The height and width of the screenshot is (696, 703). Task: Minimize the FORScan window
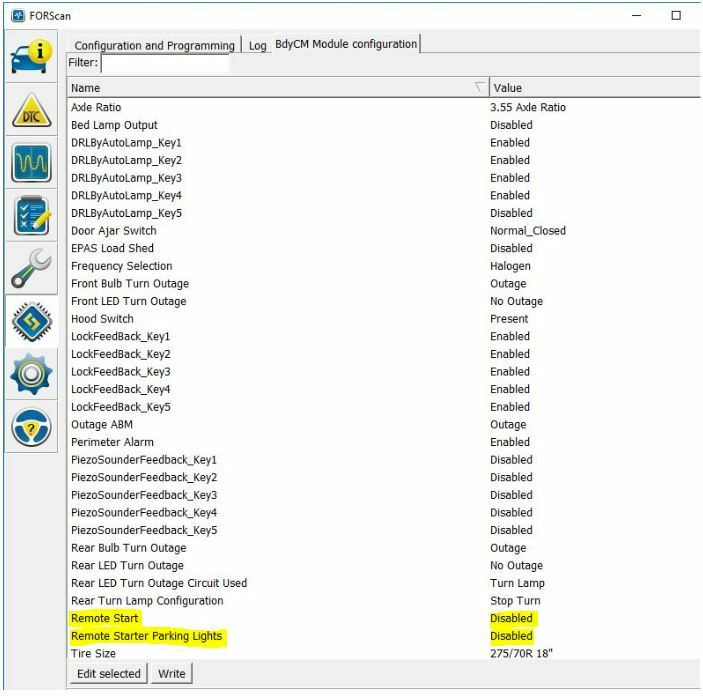tap(636, 16)
